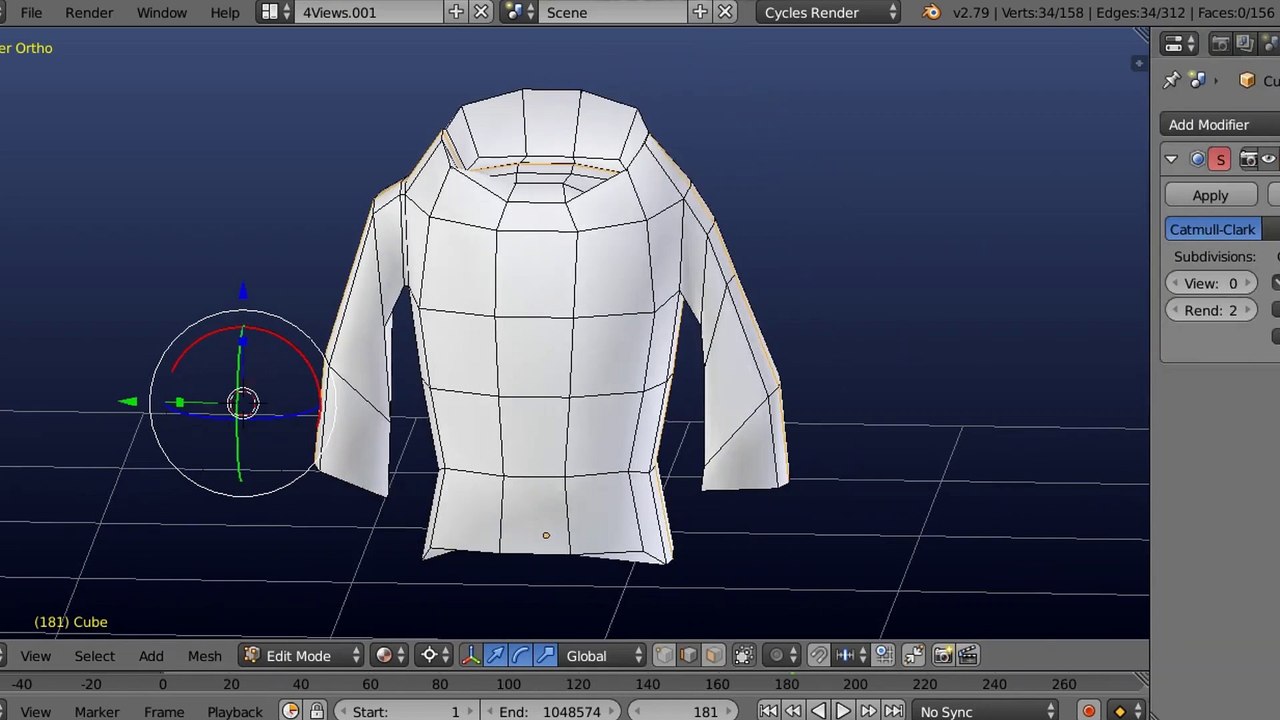This screenshot has height=720, width=1280.
Task: Toggle the 3D manipulator axes icon
Action: click(x=471, y=656)
